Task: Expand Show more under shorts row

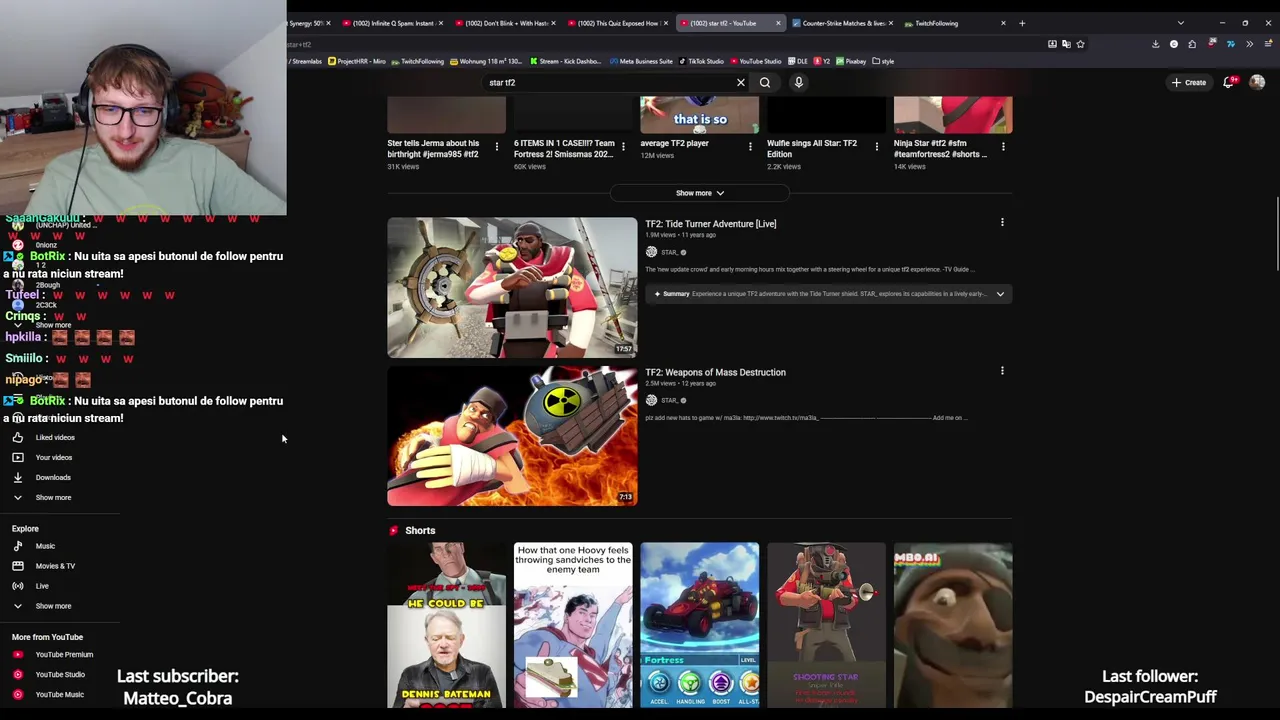Action: [699, 193]
